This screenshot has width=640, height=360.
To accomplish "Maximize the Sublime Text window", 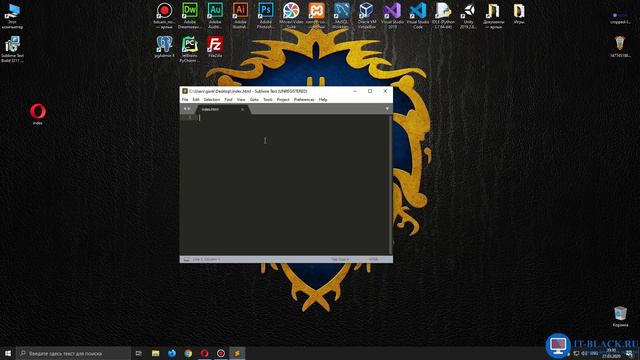I will coord(370,91).
